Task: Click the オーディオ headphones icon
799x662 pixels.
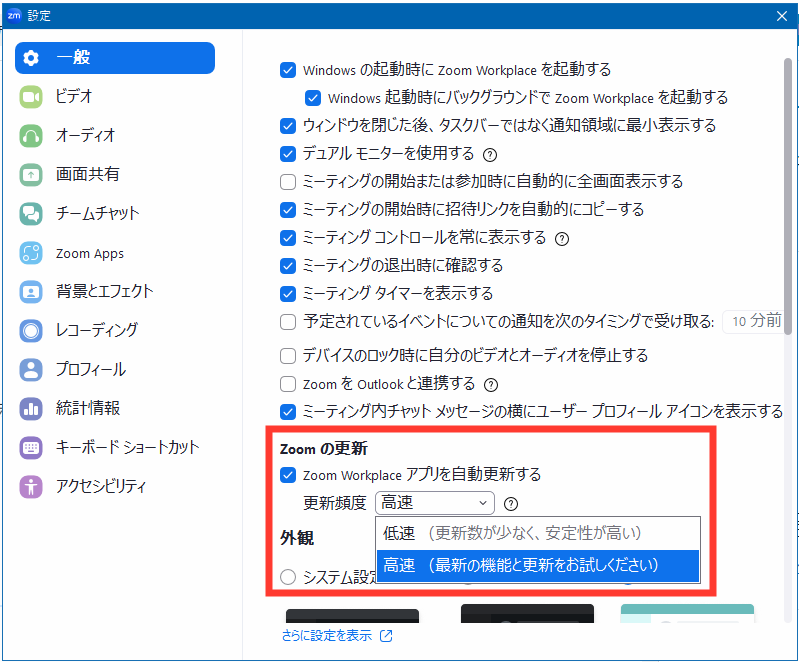Action: click(31, 136)
